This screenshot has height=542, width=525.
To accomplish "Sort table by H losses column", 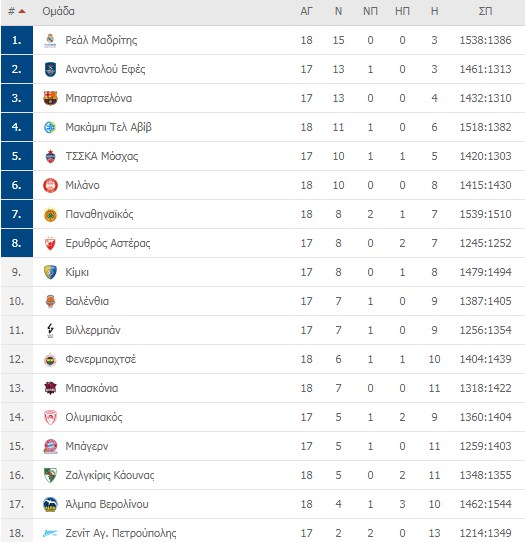I will [x=434, y=11].
